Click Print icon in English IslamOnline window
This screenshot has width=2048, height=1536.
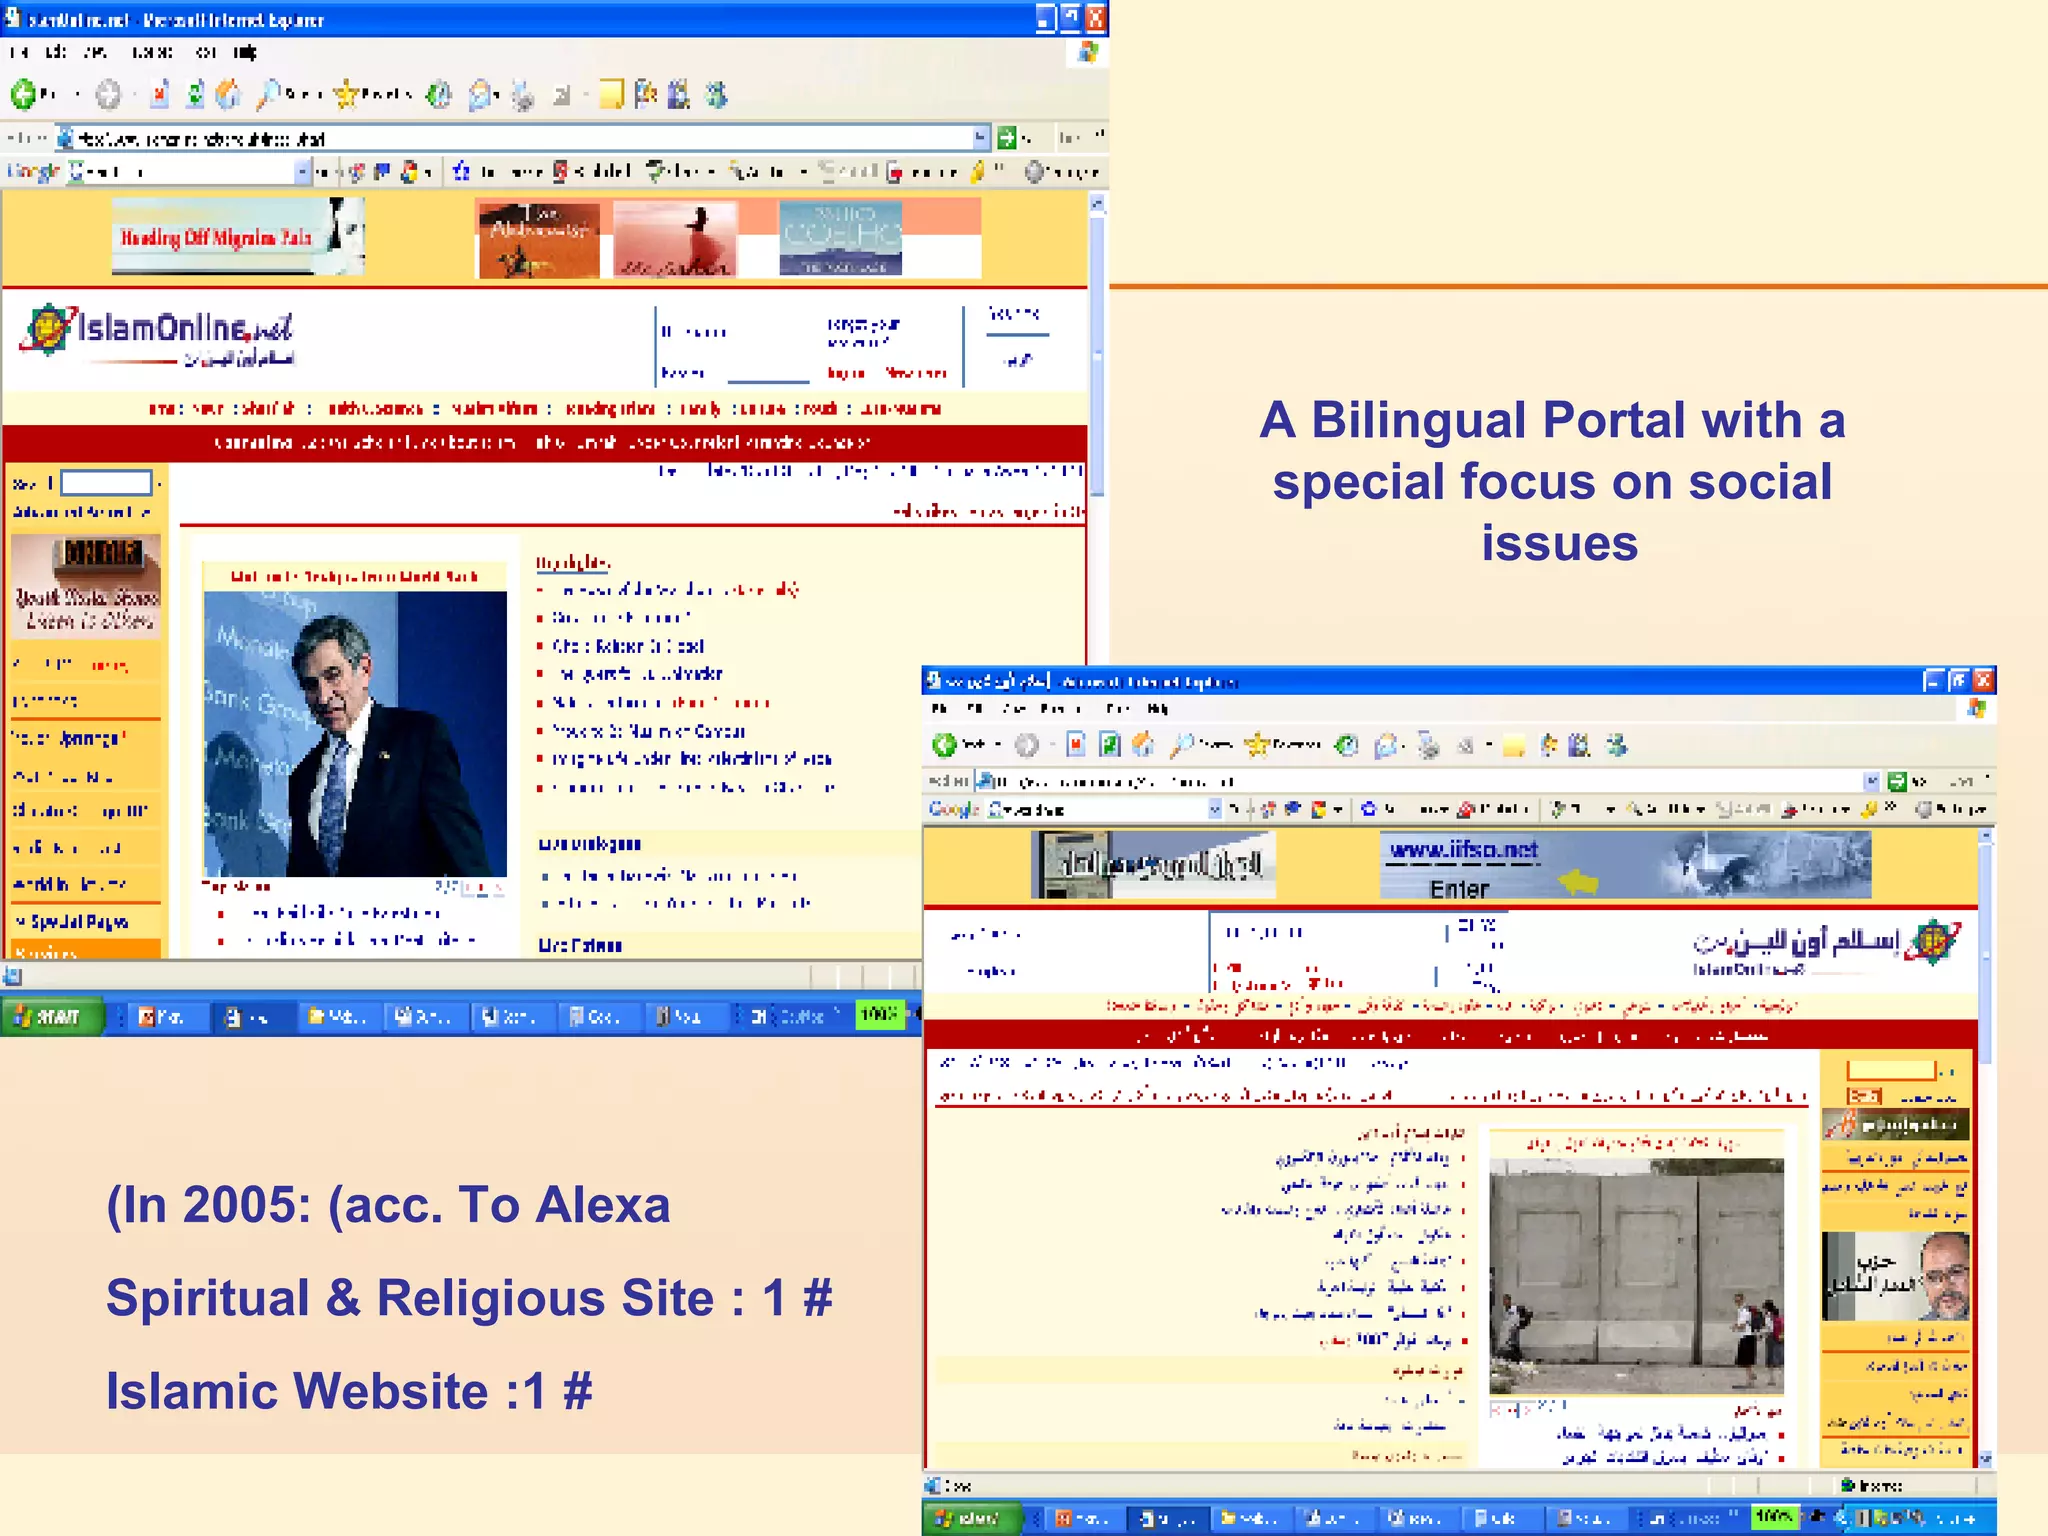click(x=523, y=95)
